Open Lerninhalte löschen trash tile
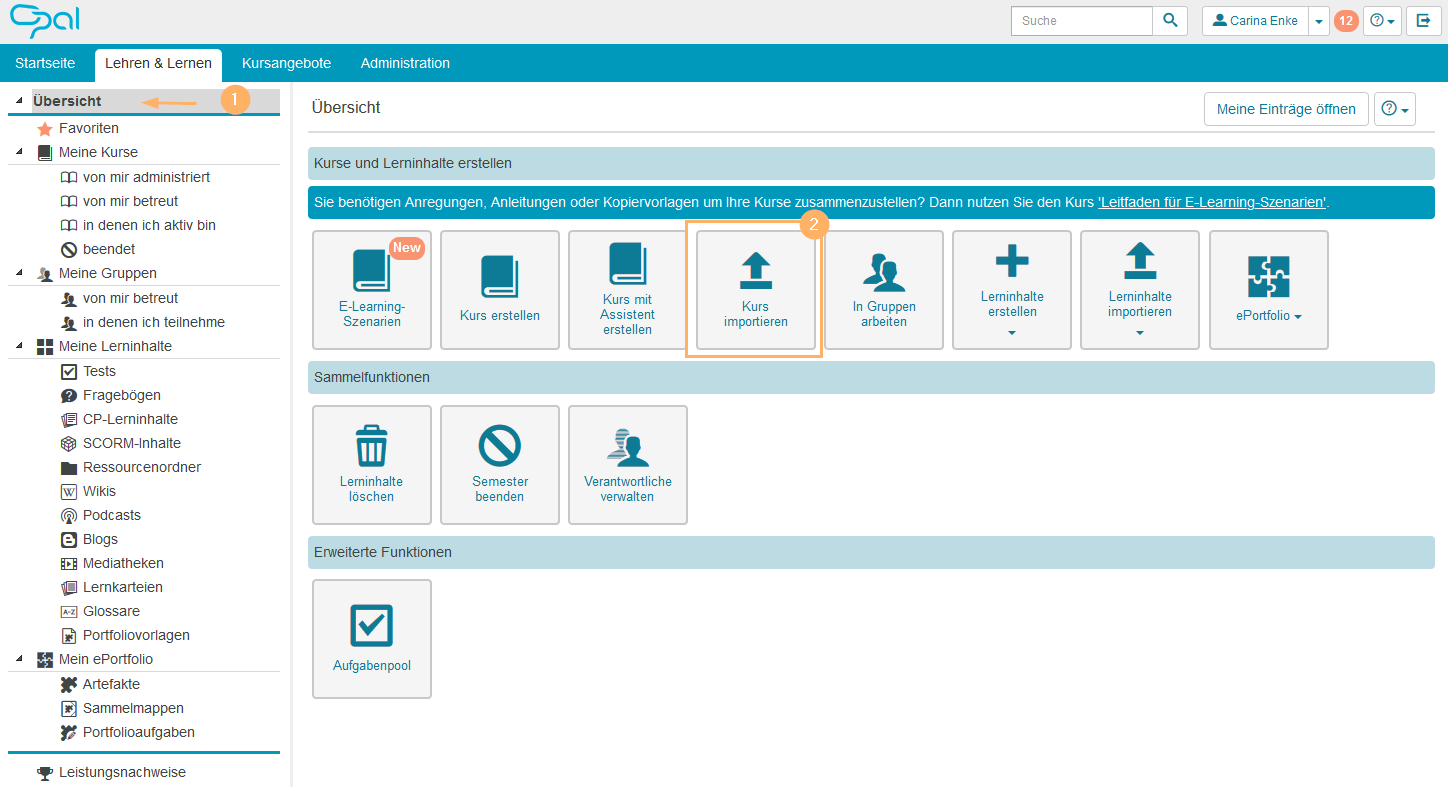Image resolution: width=1448 pixels, height=787 pixels. point(372,465)
